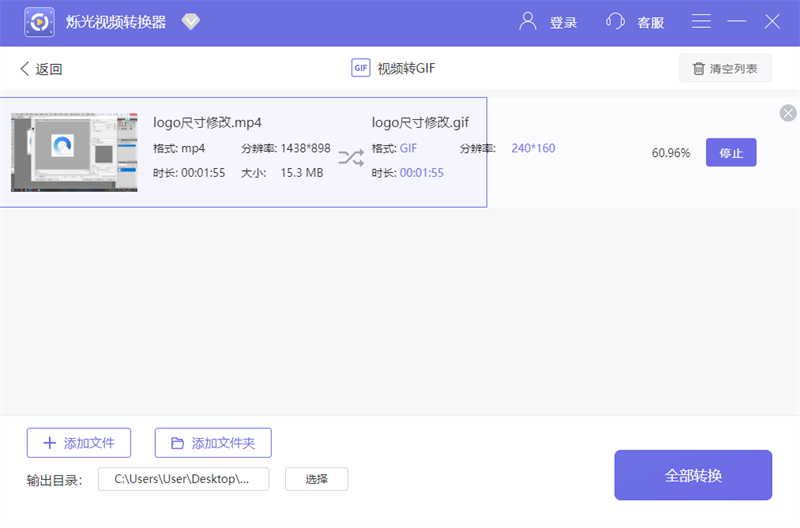Add a folder with 添加文件夹 button

(x=213, y=443)
